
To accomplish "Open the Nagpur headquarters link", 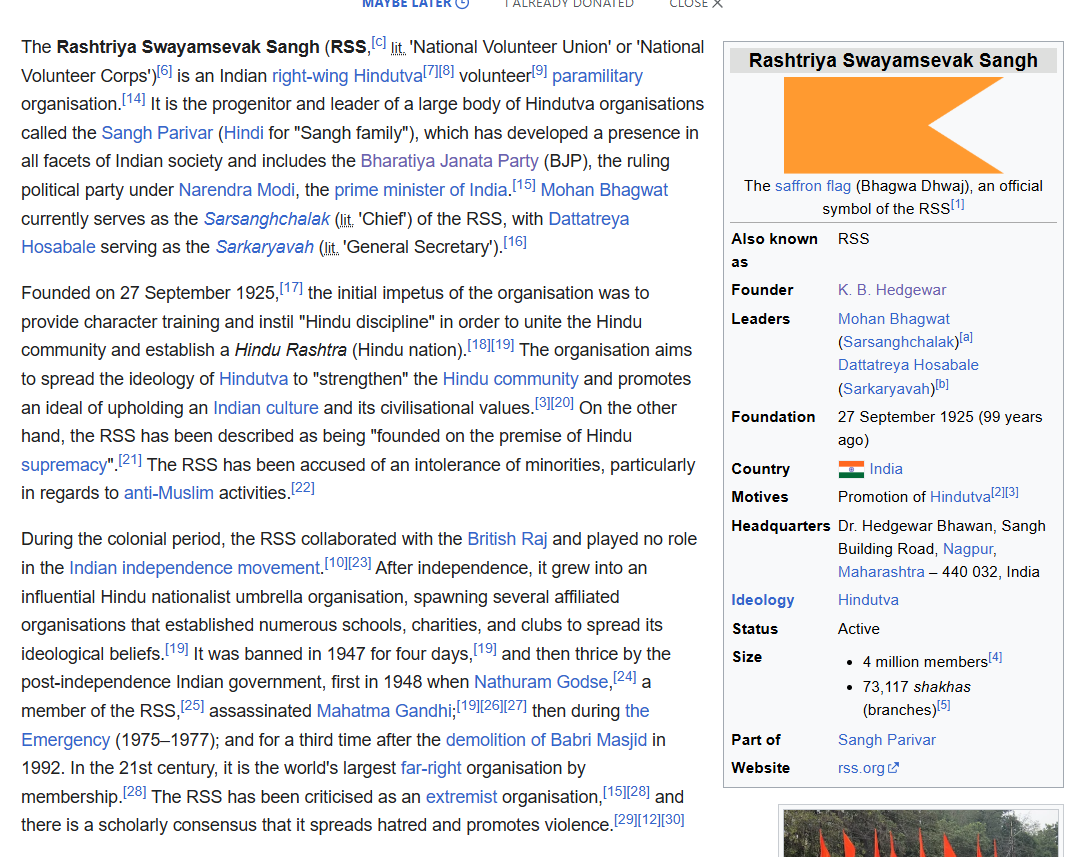I will [x=967, y=549].
